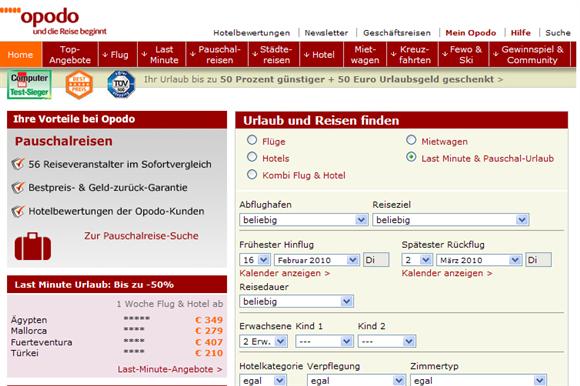Open the Februar 2010 month dropdown
Screen dimensions: 580x386
[317, 260]
